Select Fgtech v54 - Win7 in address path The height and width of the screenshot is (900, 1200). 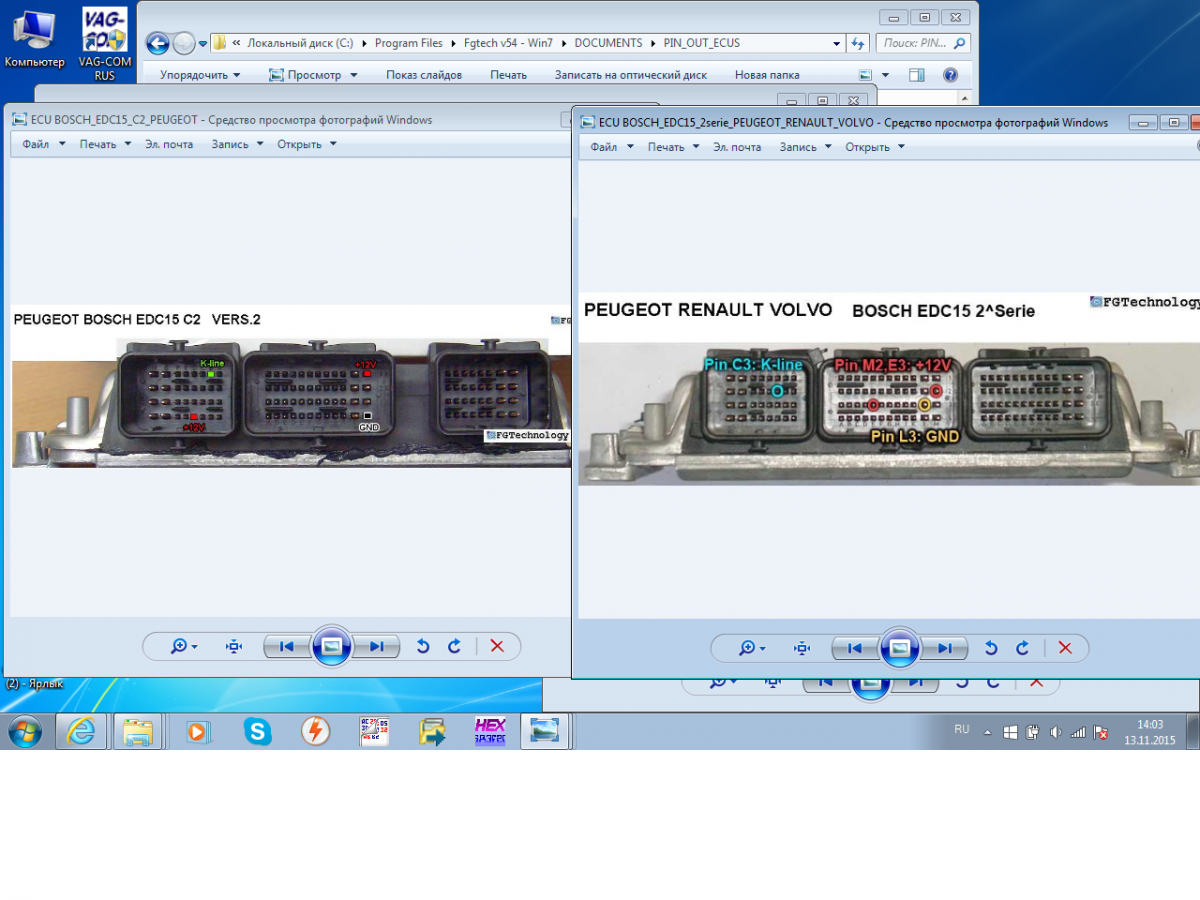tap(509, 44)
